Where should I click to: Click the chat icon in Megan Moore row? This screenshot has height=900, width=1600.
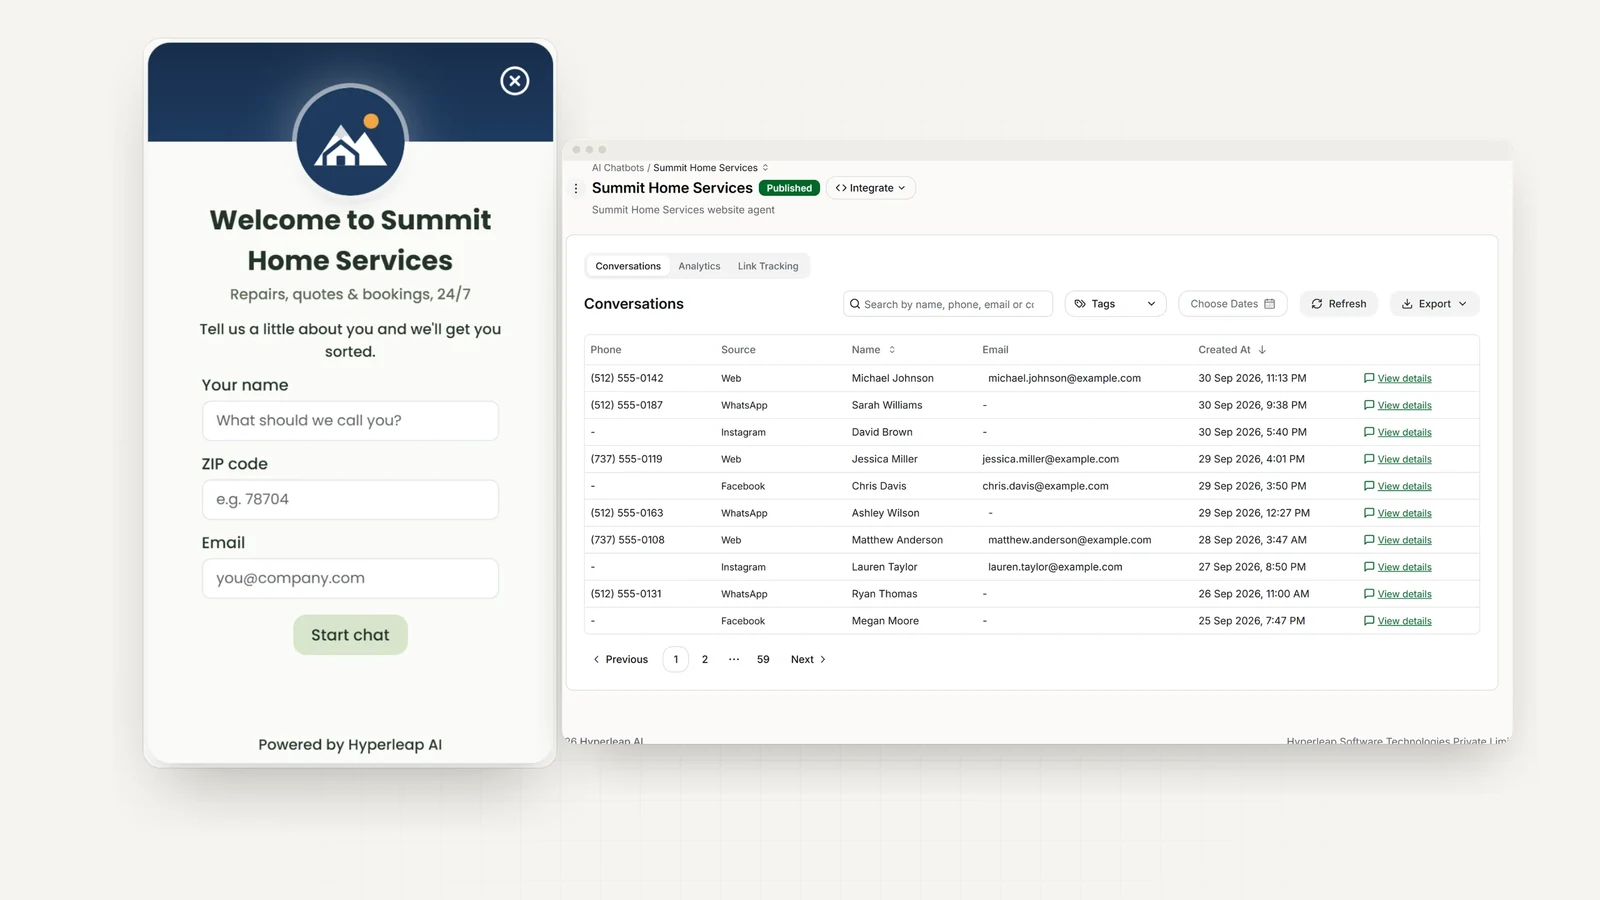coord(1369,621)
